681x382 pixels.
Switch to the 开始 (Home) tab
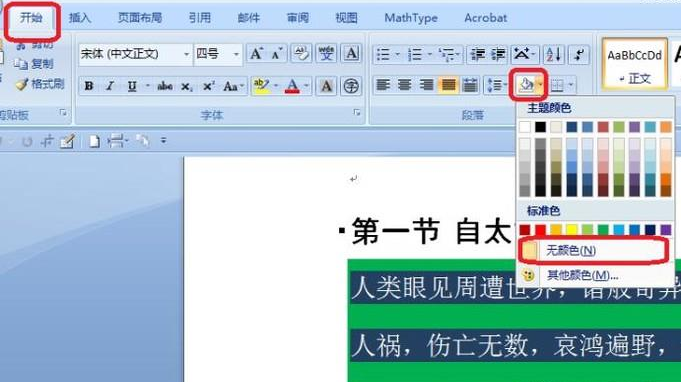31,18
